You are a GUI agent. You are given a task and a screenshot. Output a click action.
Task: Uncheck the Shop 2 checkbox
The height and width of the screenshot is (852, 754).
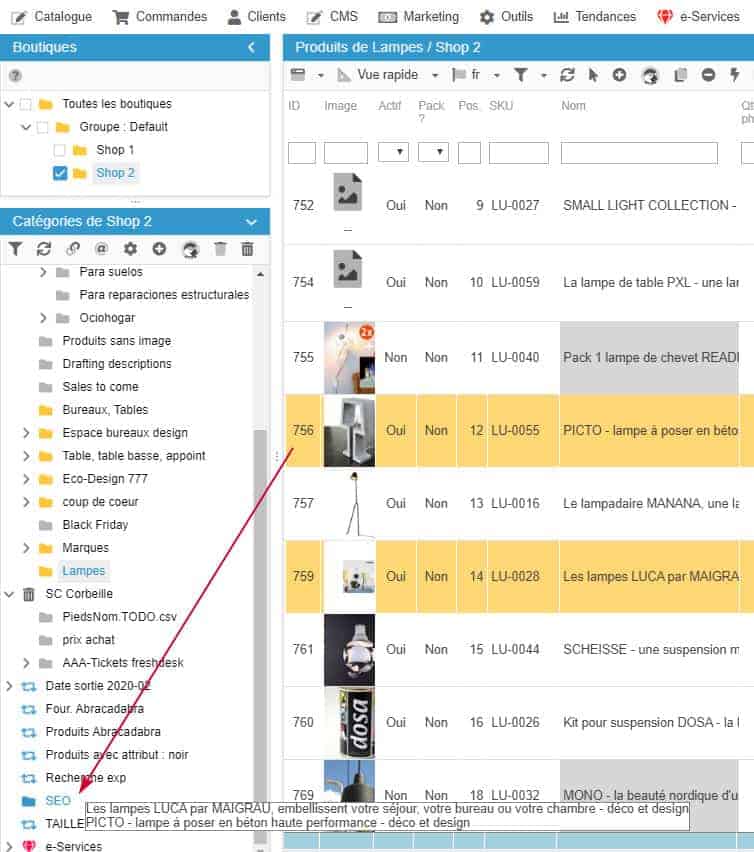point(60,173)
